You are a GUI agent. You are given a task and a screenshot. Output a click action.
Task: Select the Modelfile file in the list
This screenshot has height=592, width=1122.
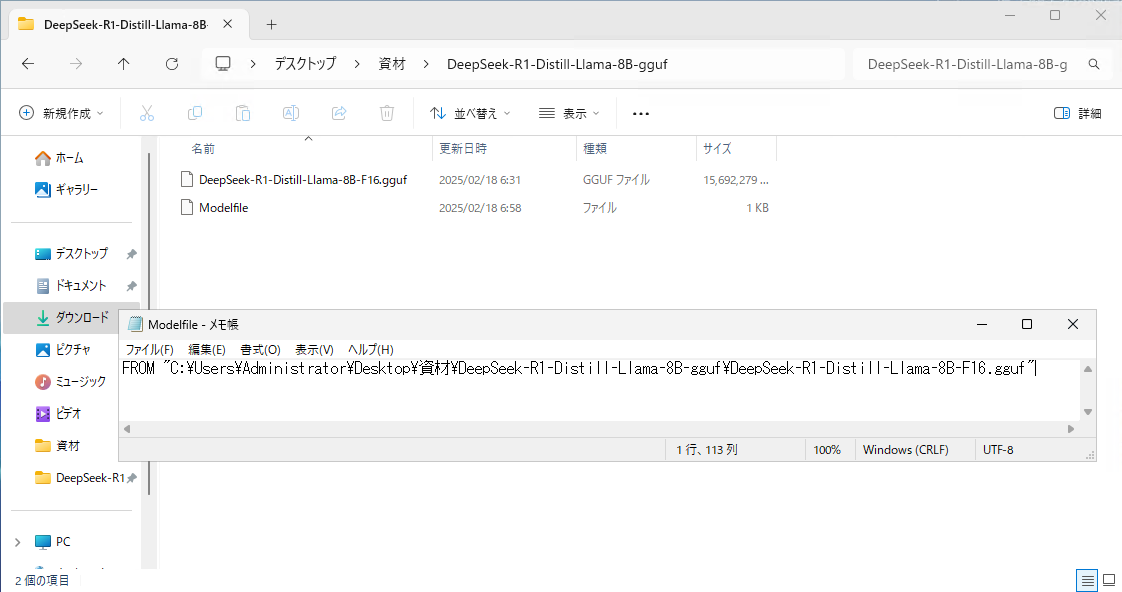pyautogui.click(x=223, y=208)
